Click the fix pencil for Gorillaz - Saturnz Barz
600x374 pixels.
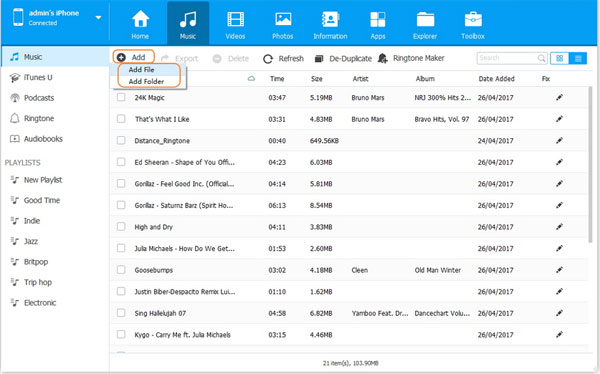[x=559, y=205]
